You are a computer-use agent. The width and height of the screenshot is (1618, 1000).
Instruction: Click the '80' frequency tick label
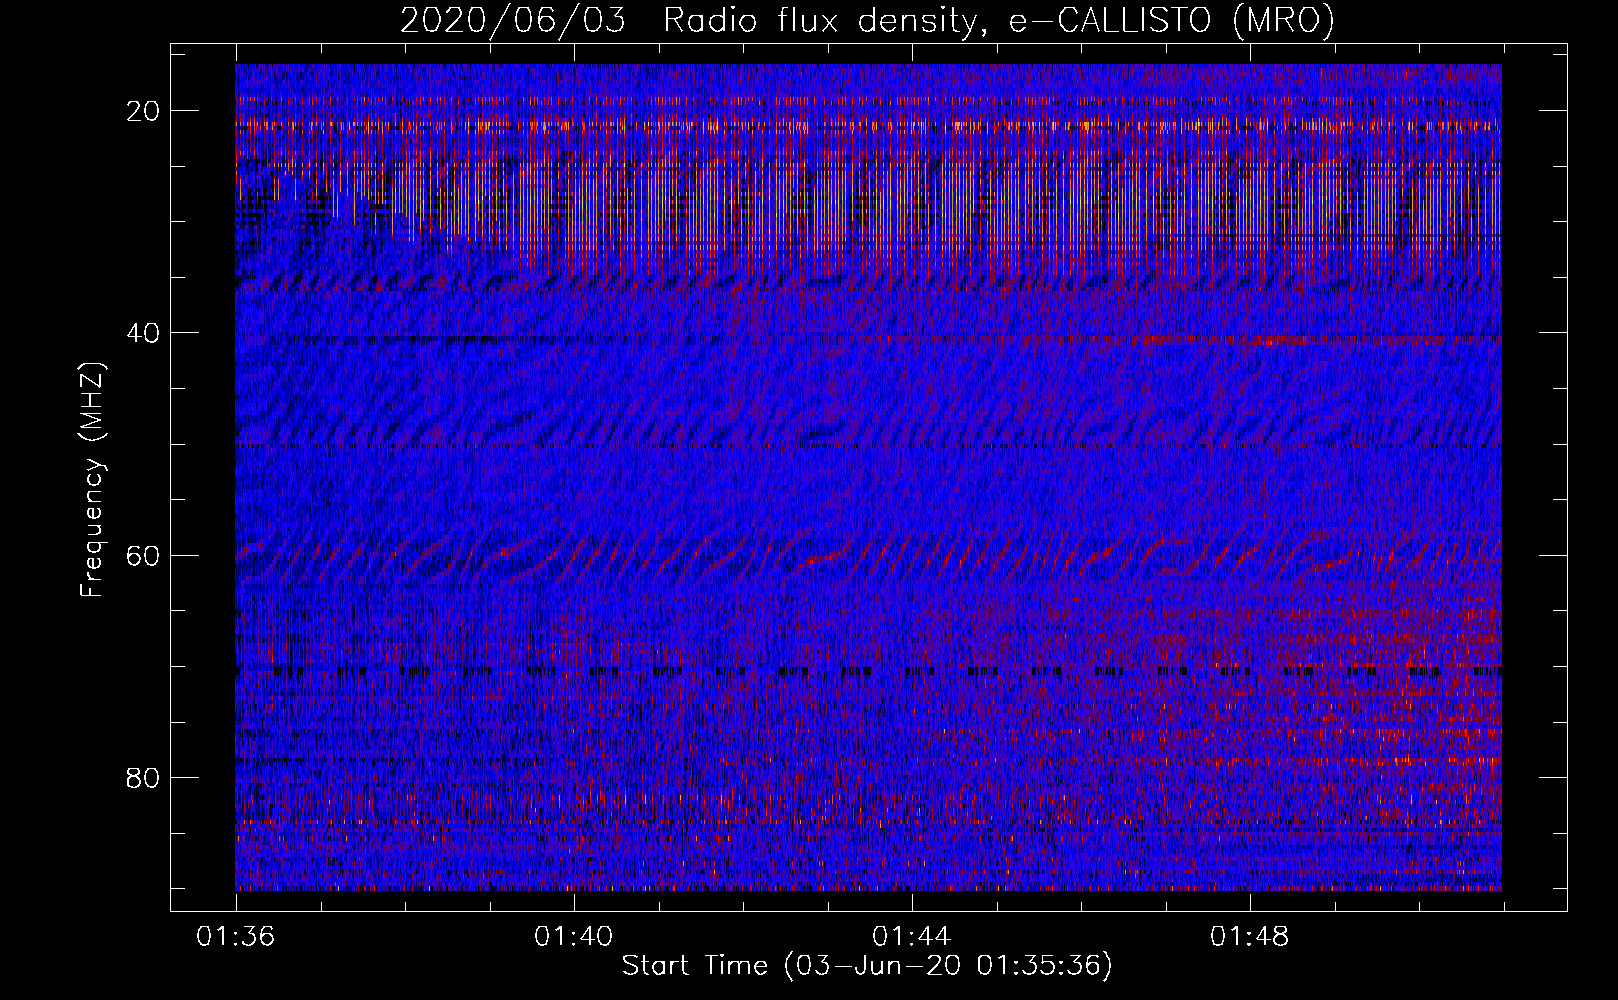[144, 777]
